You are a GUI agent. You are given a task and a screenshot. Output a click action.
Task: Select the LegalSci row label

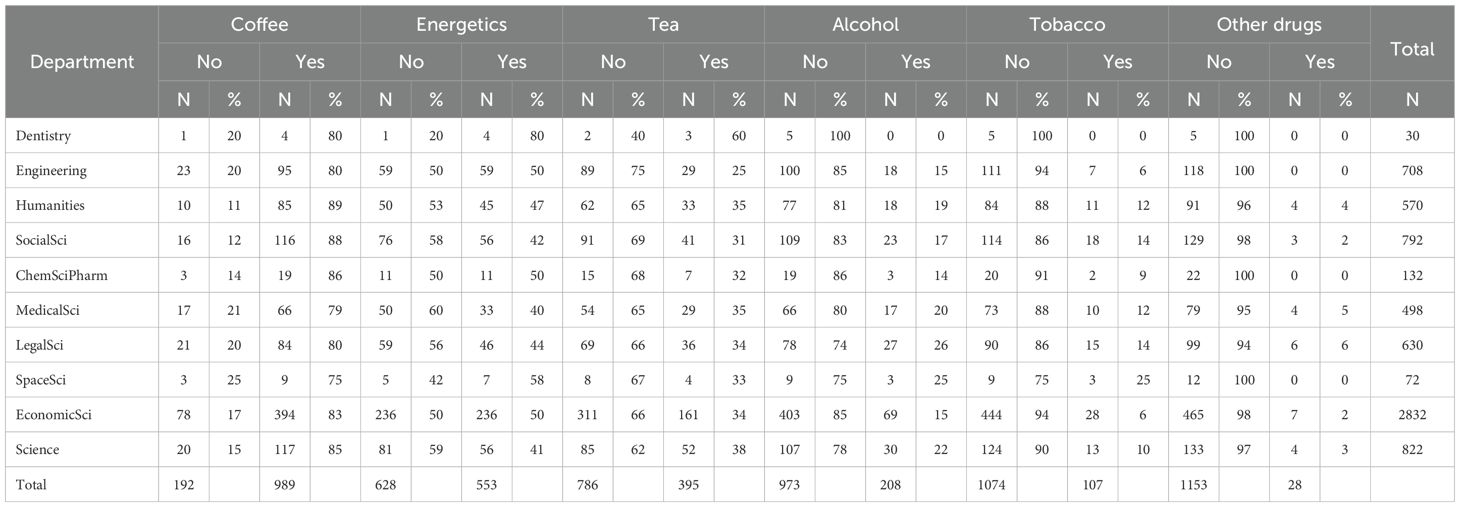coord(40,345)
